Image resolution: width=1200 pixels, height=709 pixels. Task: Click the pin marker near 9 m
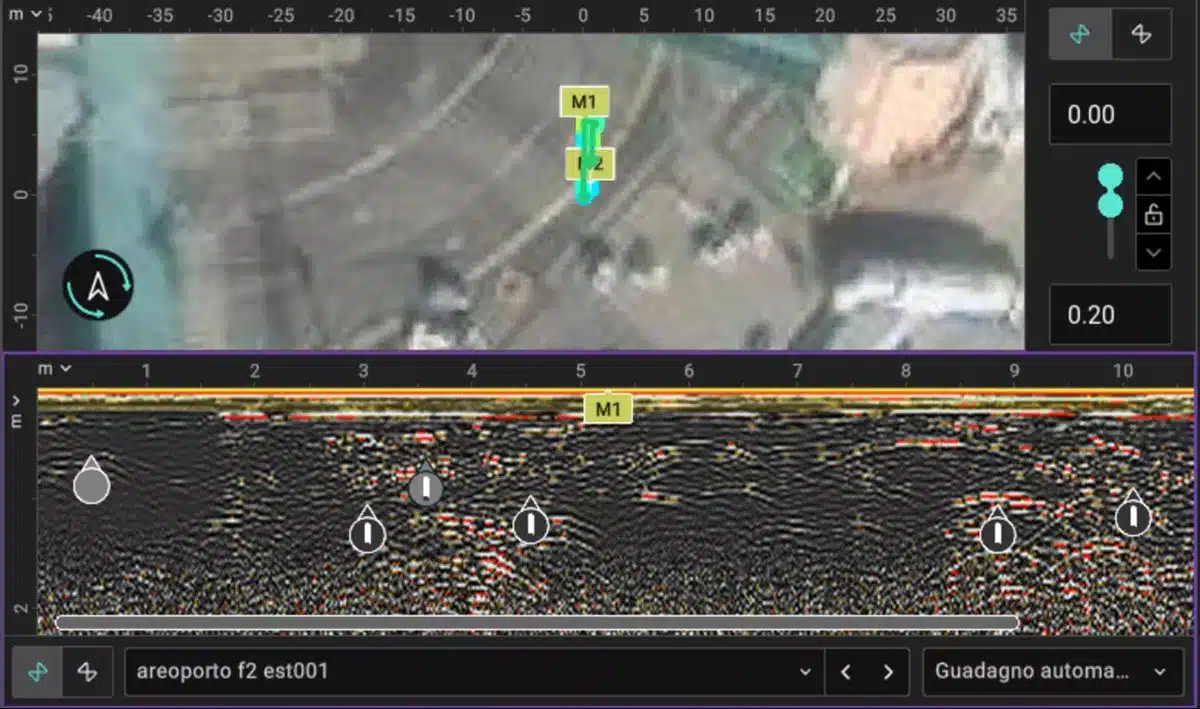coord(996,534)
